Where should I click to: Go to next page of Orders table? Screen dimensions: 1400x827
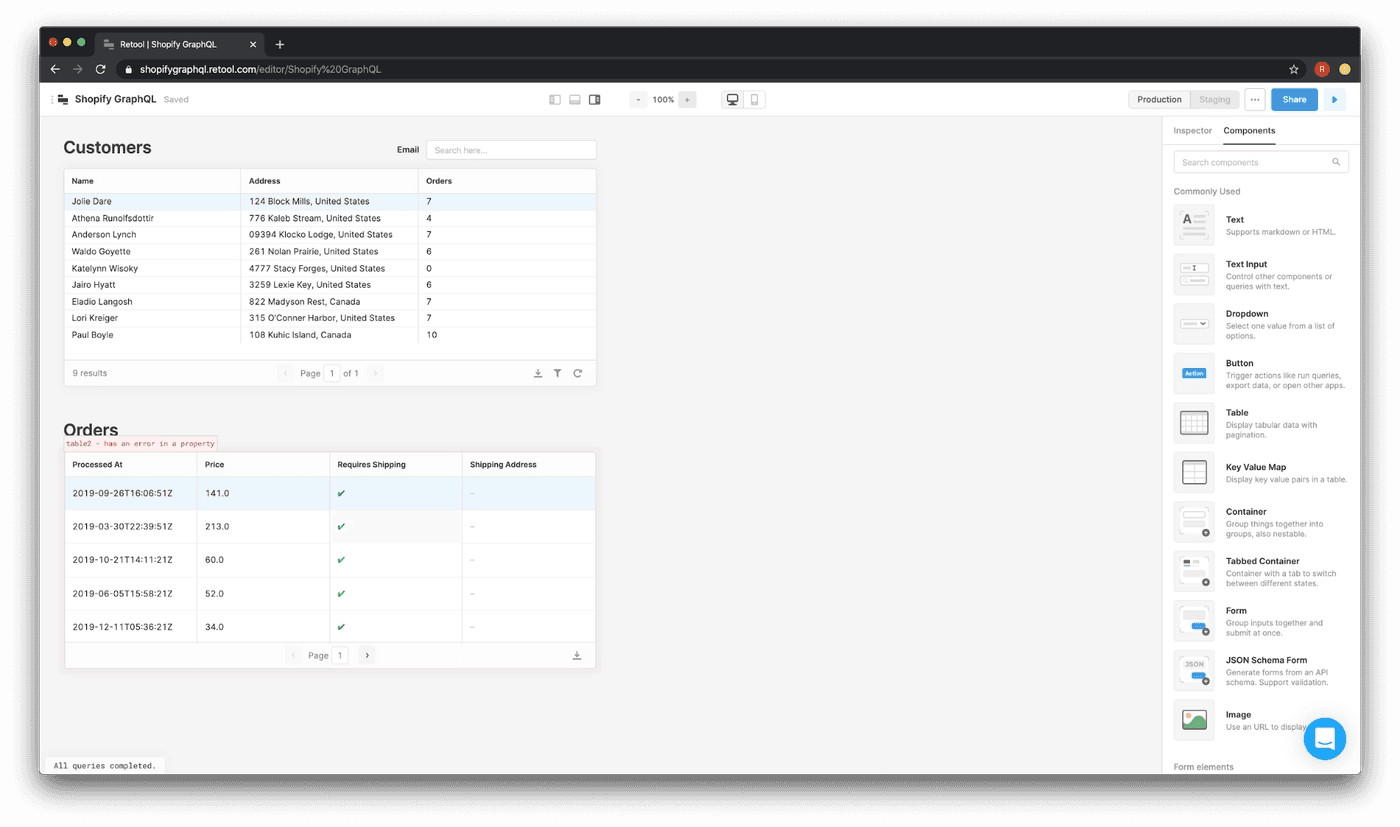coord(367,656)
